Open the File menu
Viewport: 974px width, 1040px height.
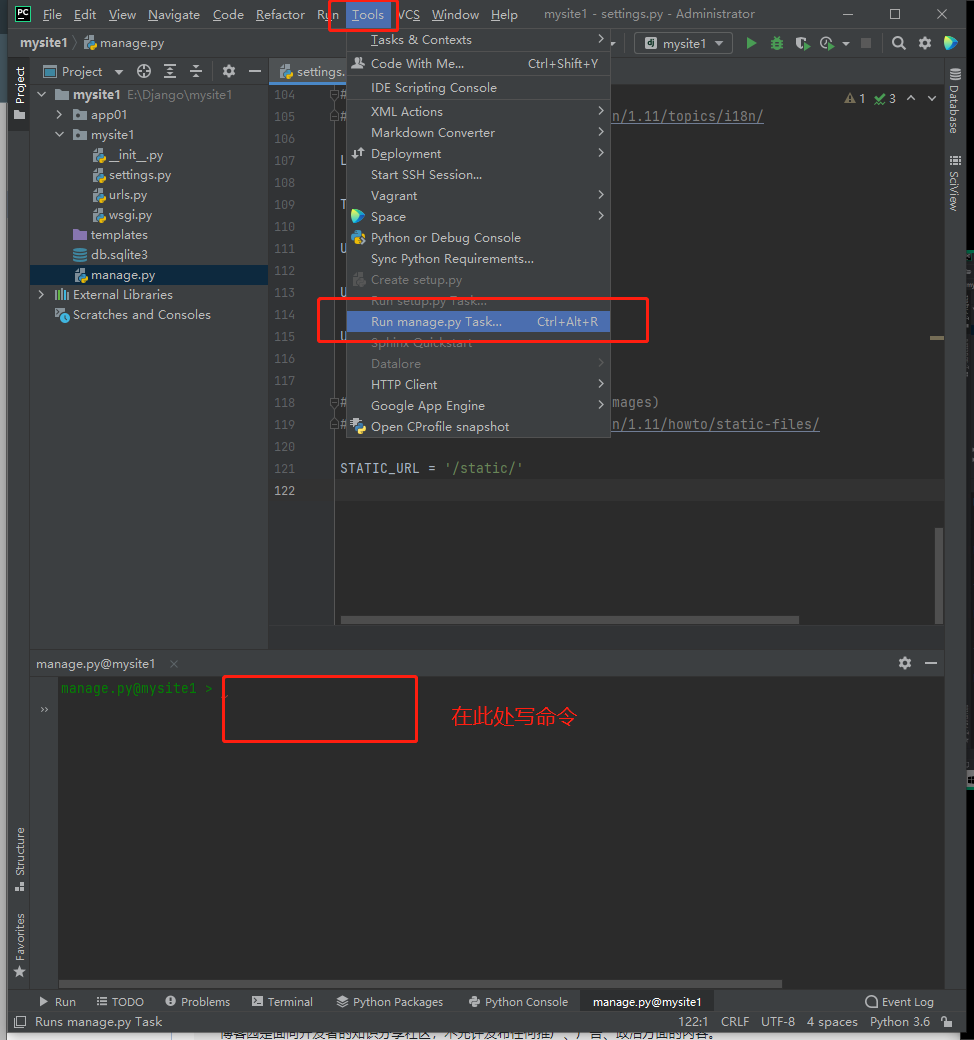point(52,15)
